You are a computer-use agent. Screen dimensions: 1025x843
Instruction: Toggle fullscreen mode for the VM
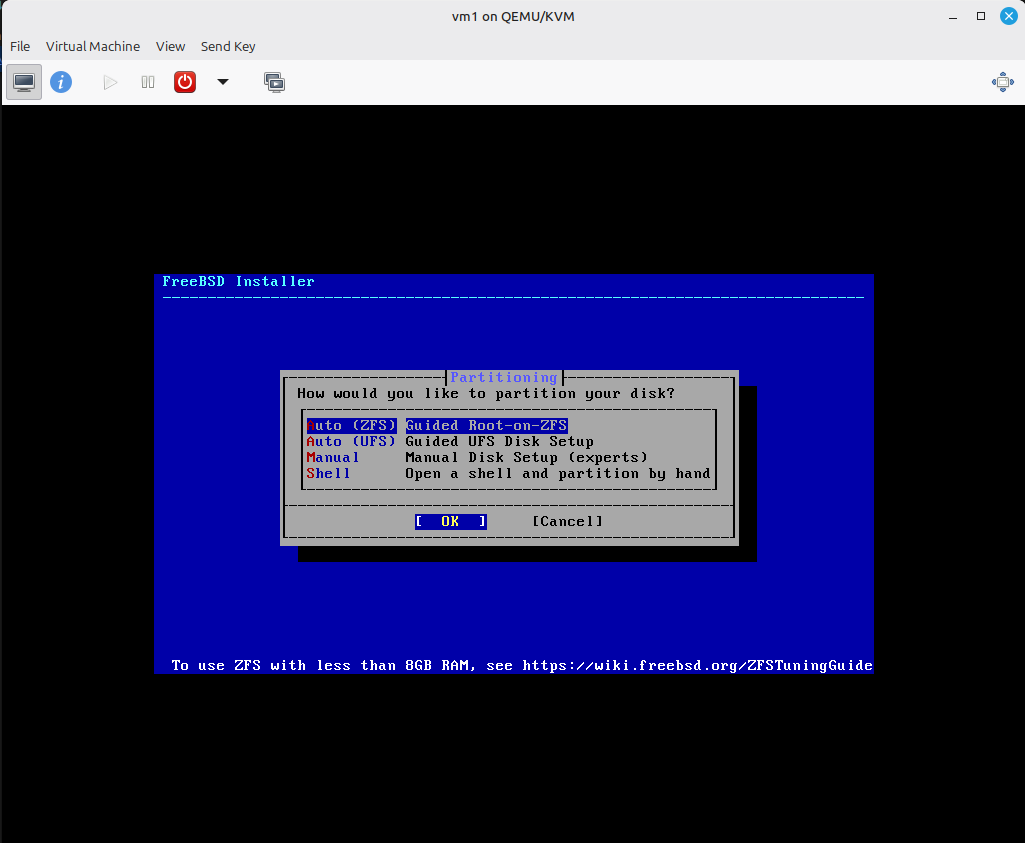tap(1002, 82)
